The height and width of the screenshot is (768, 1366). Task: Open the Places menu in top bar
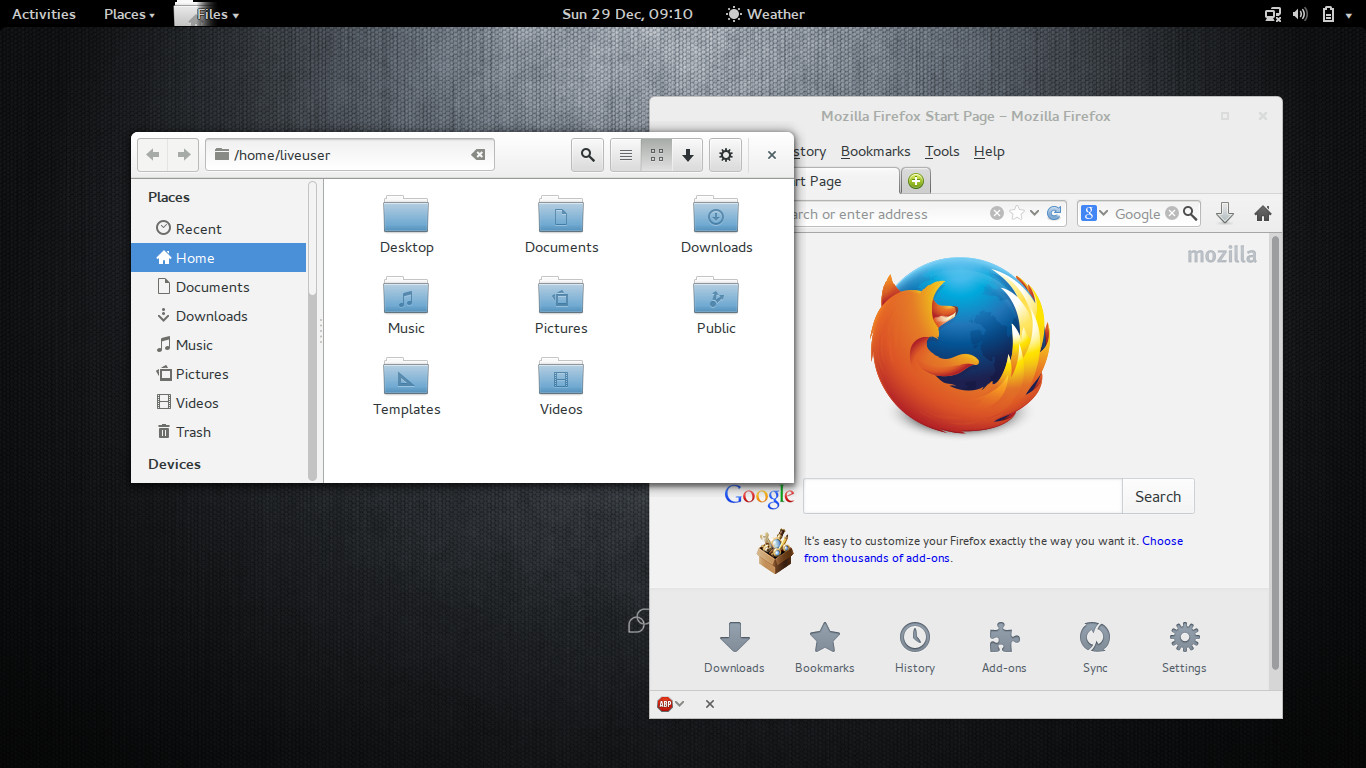(x=129, y=14)
